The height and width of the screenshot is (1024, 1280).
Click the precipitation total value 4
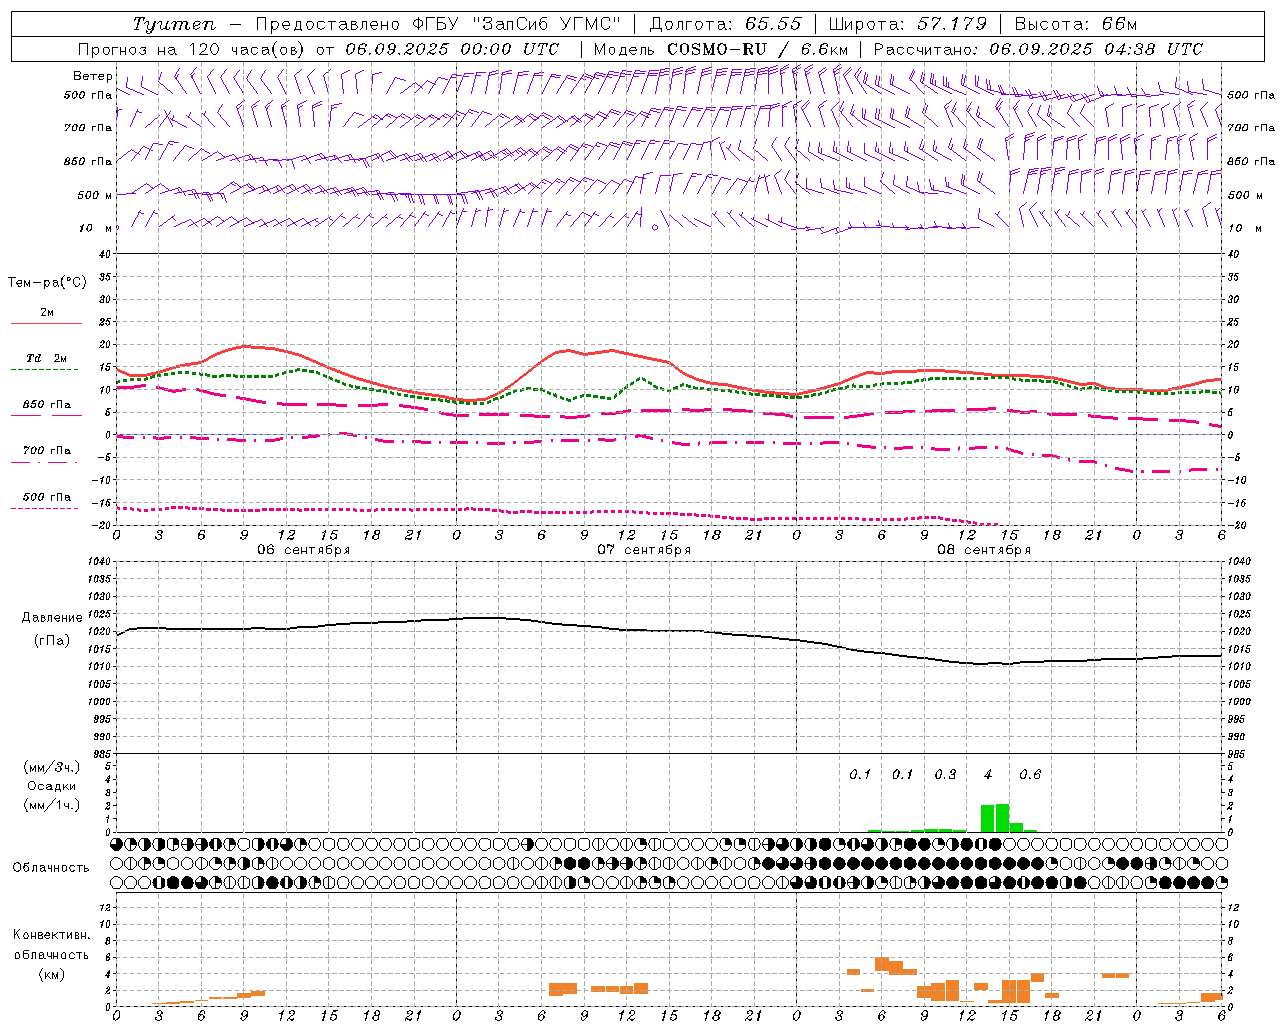[988, 774]
